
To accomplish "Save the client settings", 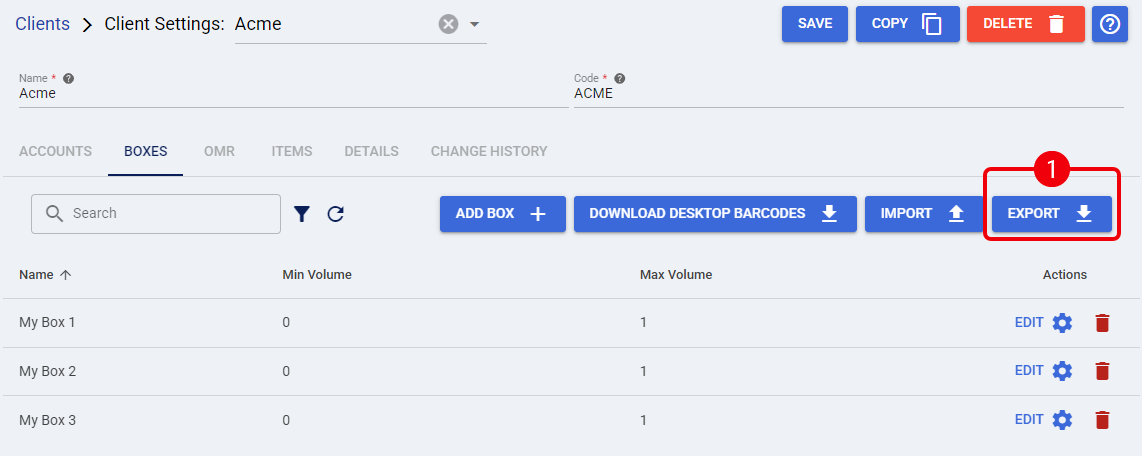I will point(815,24).
